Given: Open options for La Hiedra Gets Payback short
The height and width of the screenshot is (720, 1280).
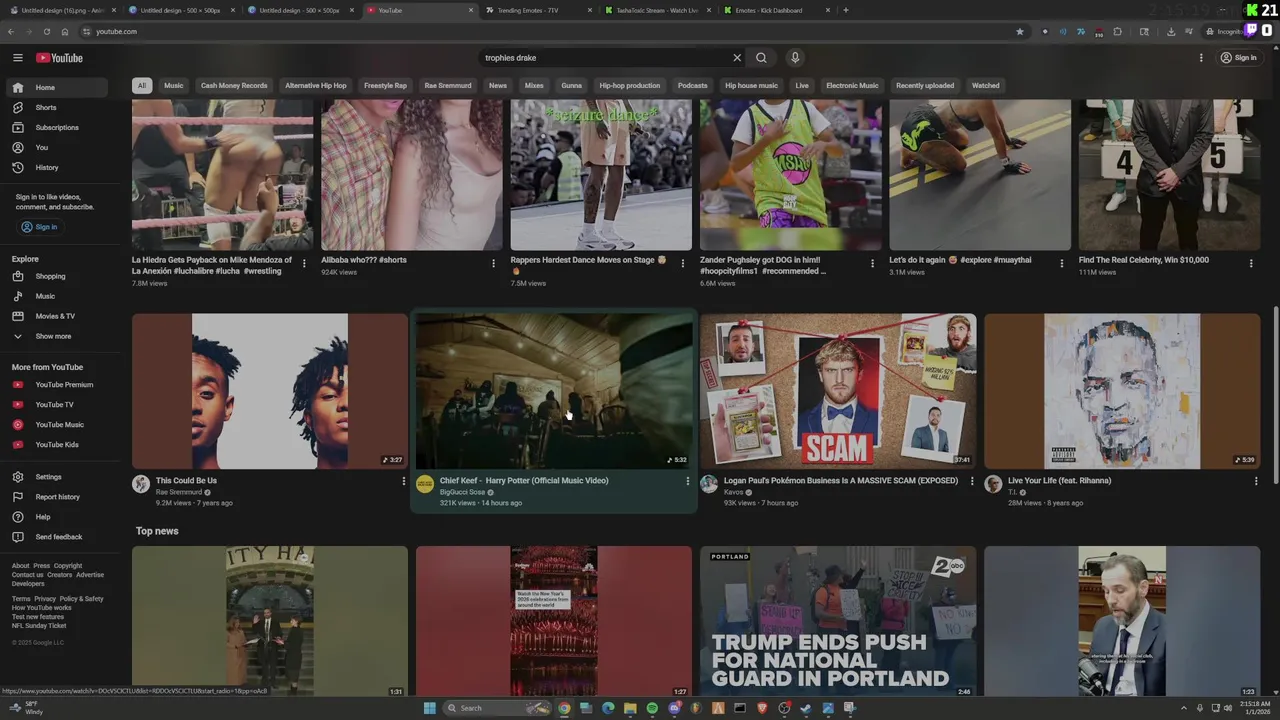Looking at the screenshot, I should pyautogui.click(x=304, y=263).
